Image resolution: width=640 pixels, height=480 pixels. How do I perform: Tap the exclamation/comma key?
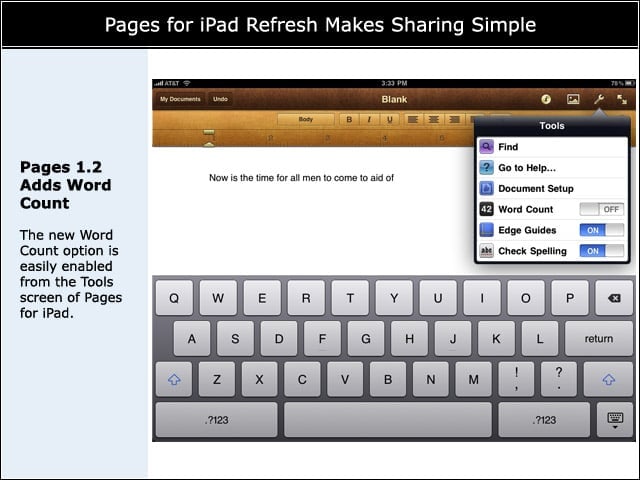[x=516, y=379]
